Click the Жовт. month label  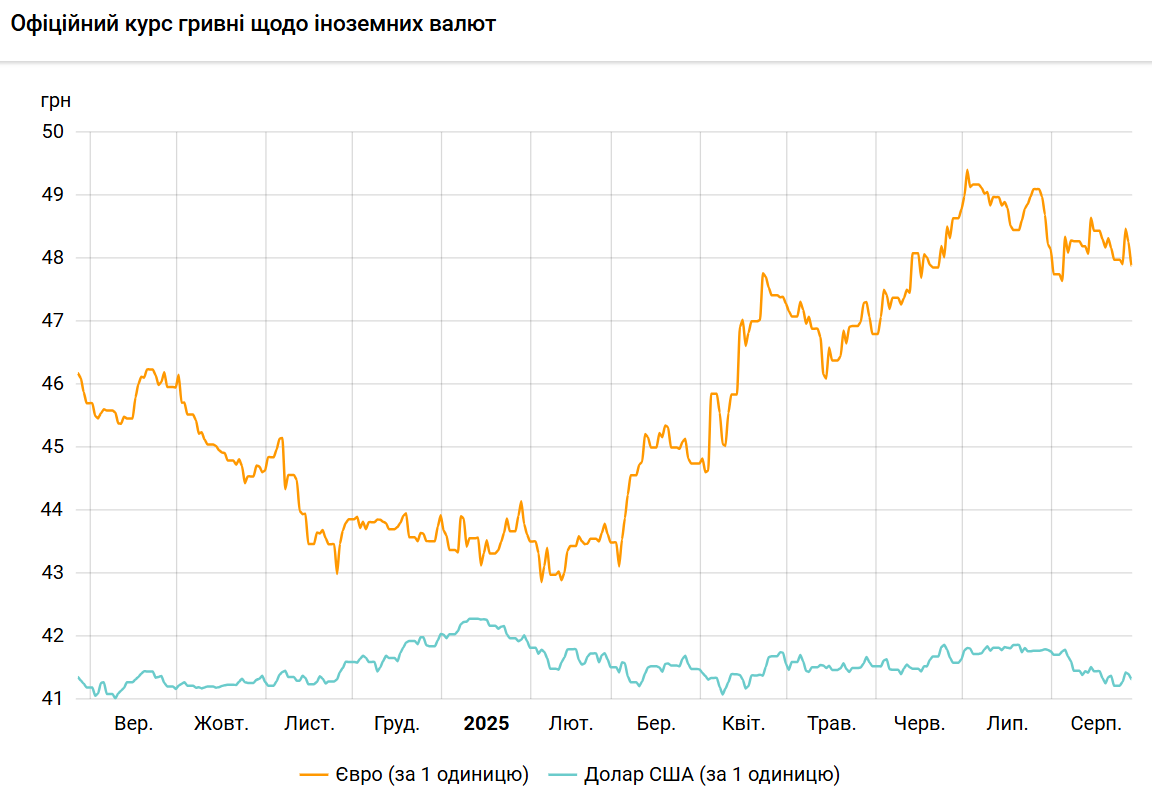coord(221,724)
